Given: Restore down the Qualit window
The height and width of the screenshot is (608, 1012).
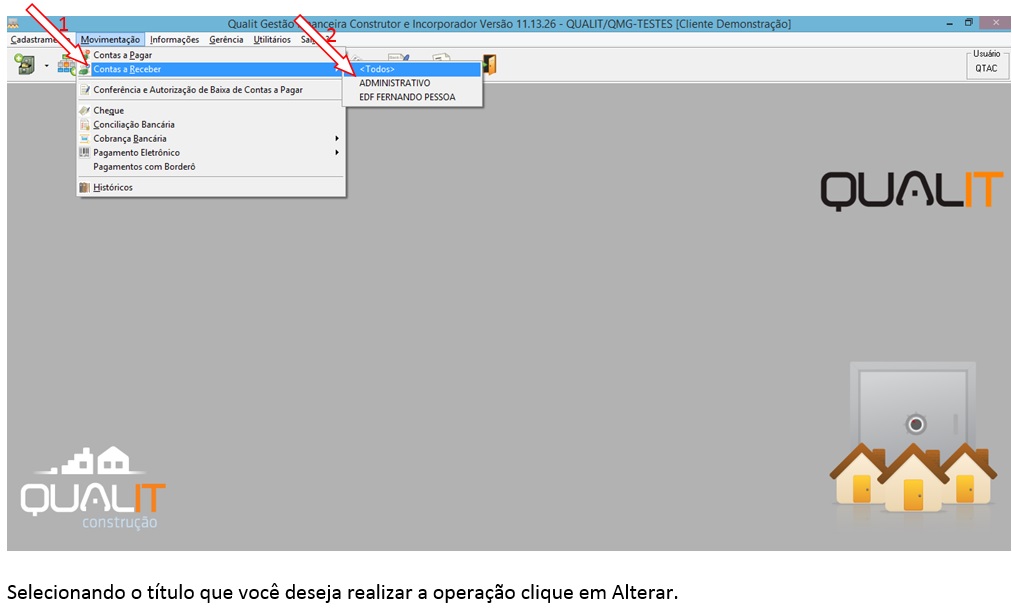Looking at the screenshot, I should coord(968,23).
